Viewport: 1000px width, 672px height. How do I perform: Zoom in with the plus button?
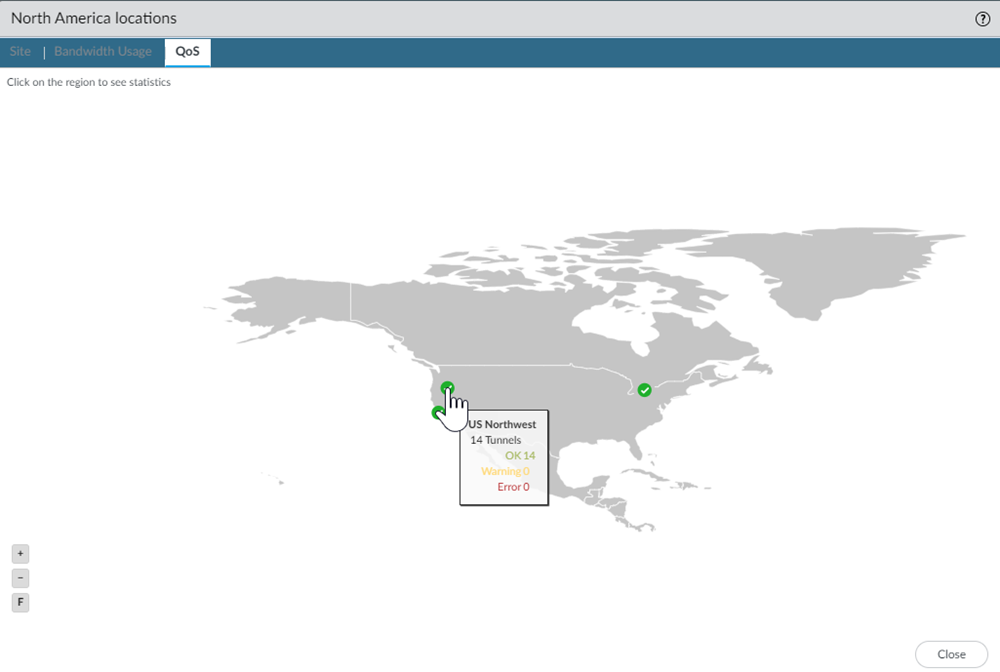pos(20,553)
